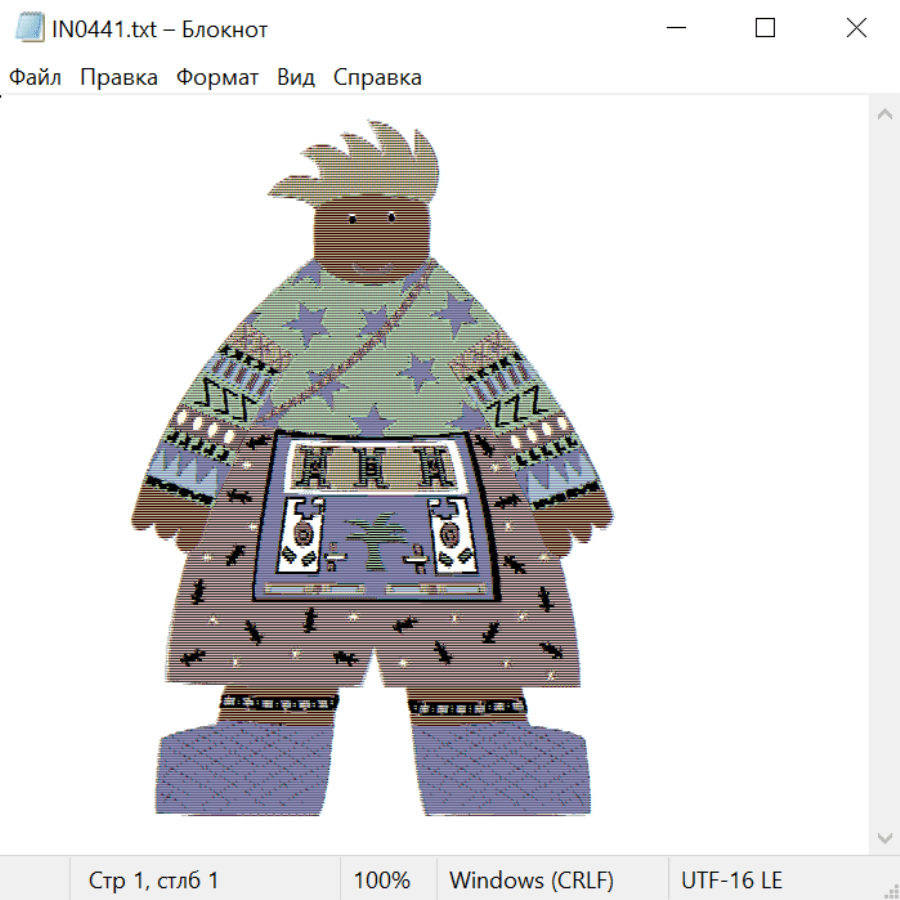Click the scroll down arrow on vertical scrollbar
This screenshot has height=900, width=900.
884,837
